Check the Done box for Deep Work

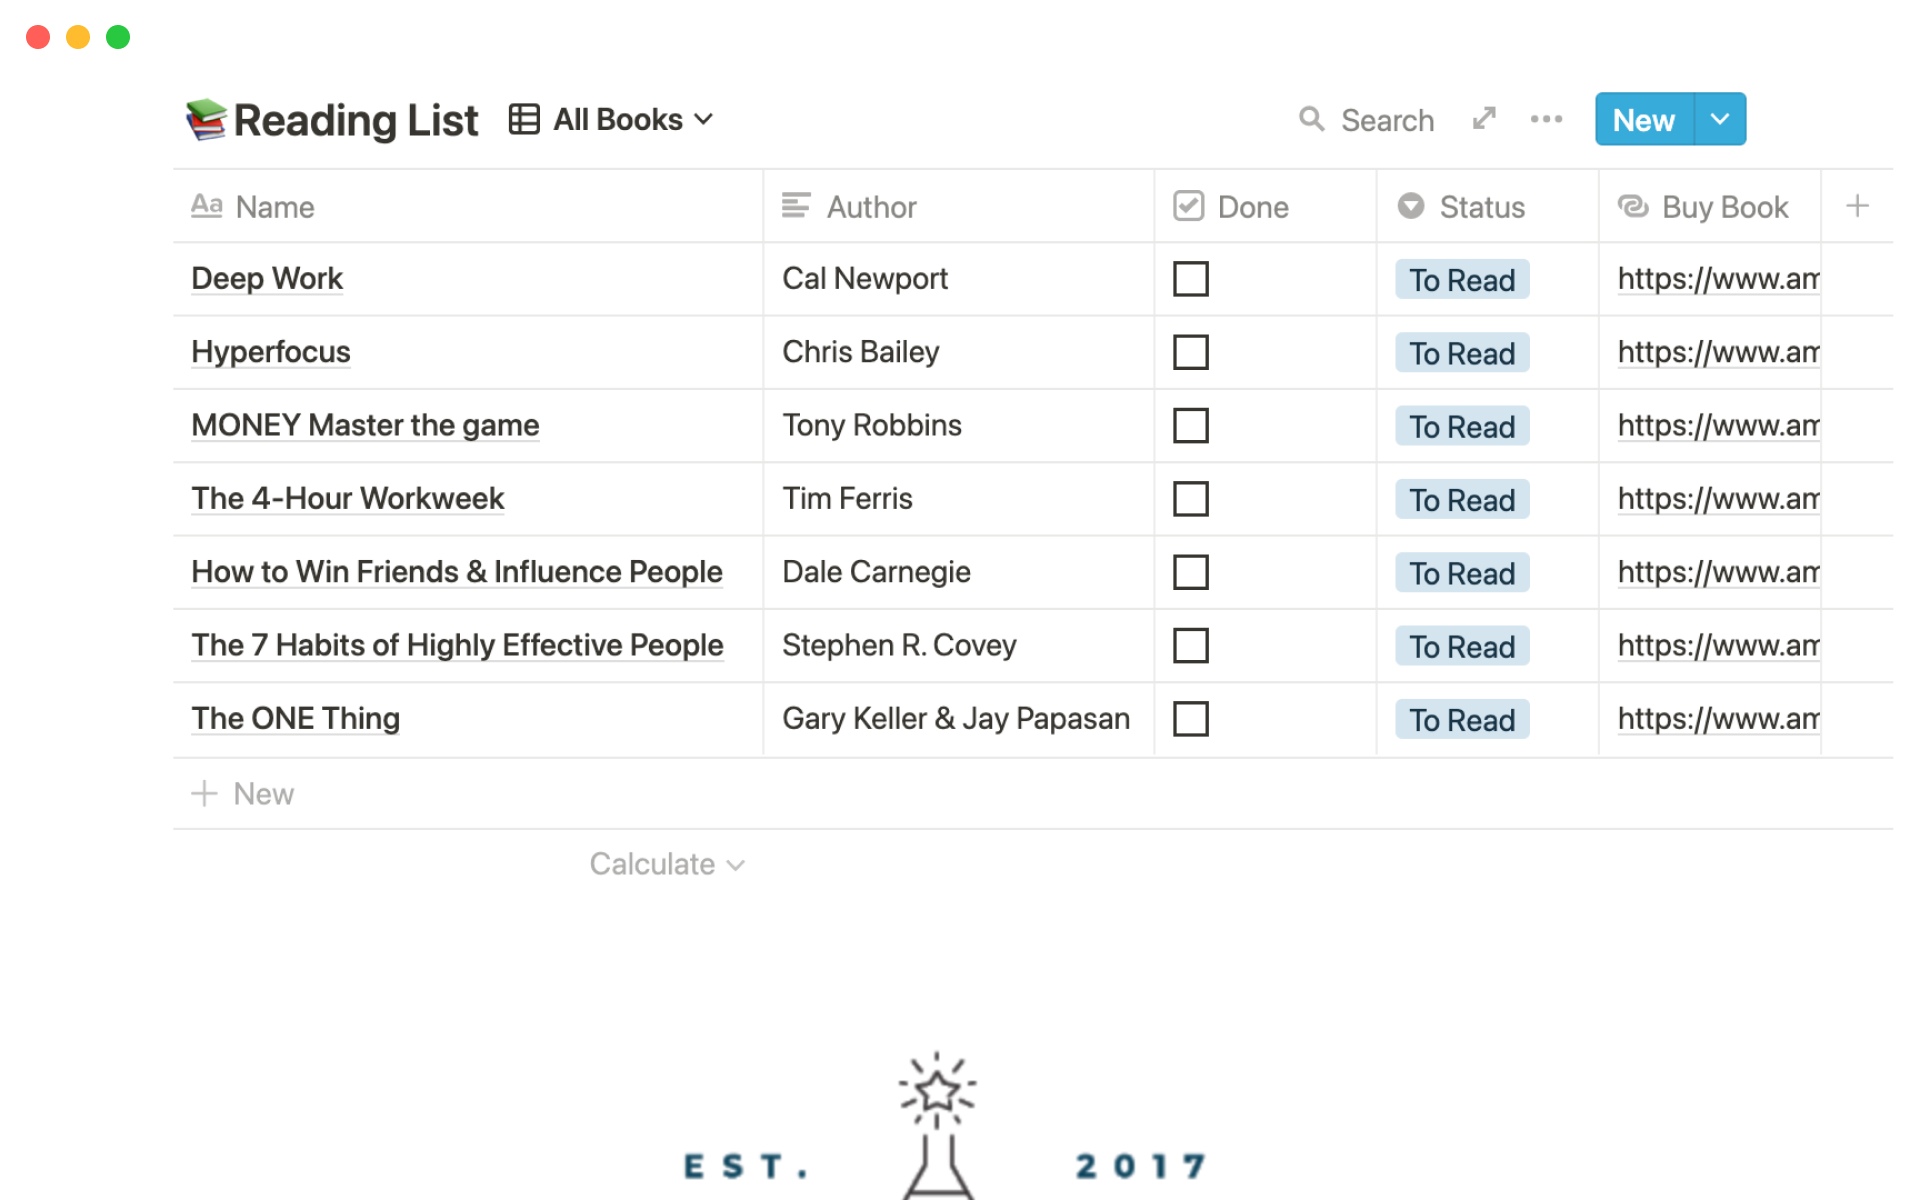coord(1190,279)
